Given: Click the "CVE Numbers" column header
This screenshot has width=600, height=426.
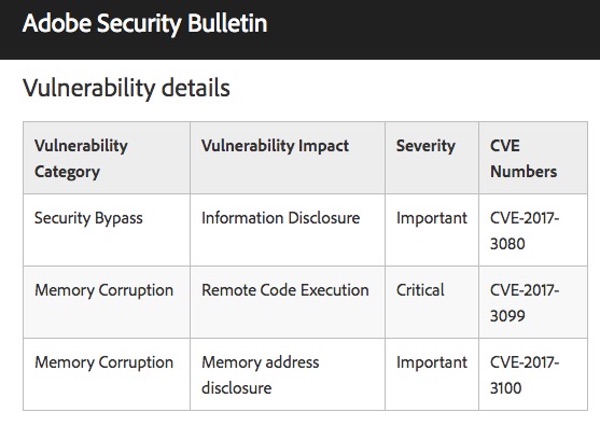Looking at the screenshot, I should pyautogui.click(x=524, y=158).
